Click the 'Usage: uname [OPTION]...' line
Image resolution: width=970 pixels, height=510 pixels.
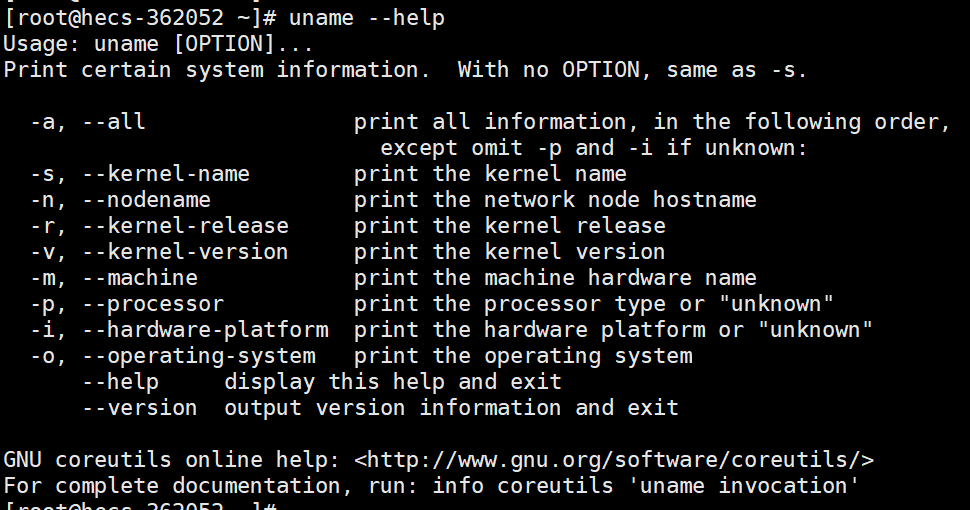(158, 44)
